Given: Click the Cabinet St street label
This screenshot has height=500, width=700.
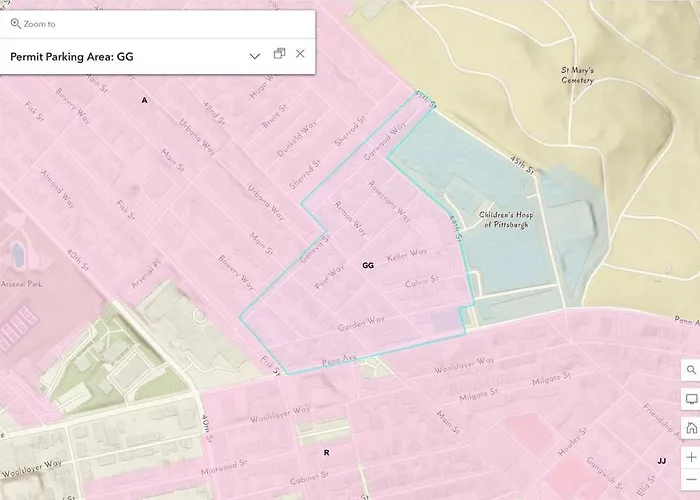Looking at the screenshot, I should (309, 478).
